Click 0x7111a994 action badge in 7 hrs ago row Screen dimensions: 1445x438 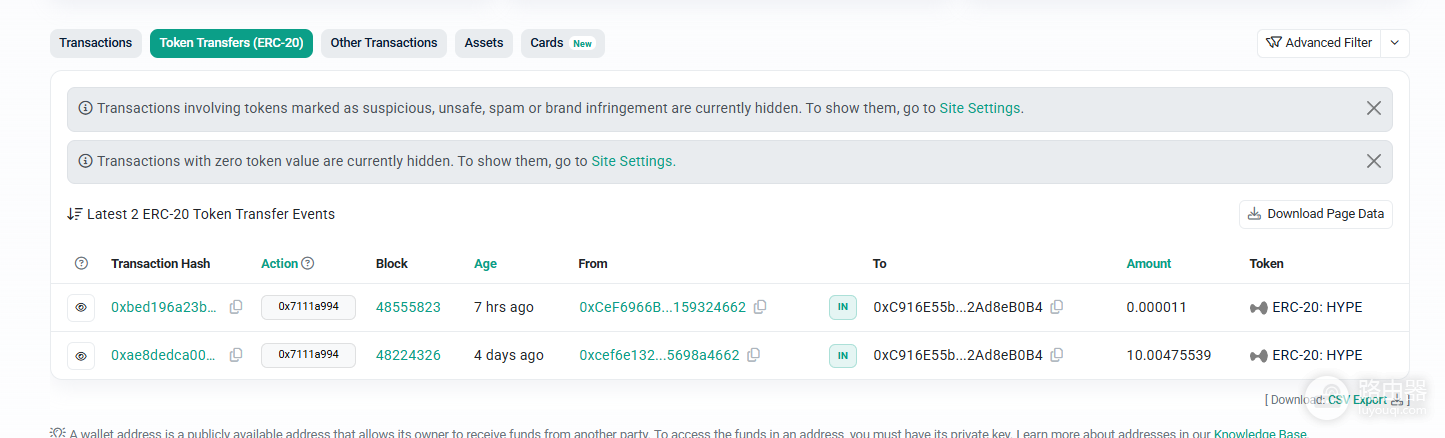click(x=308, y=307)
